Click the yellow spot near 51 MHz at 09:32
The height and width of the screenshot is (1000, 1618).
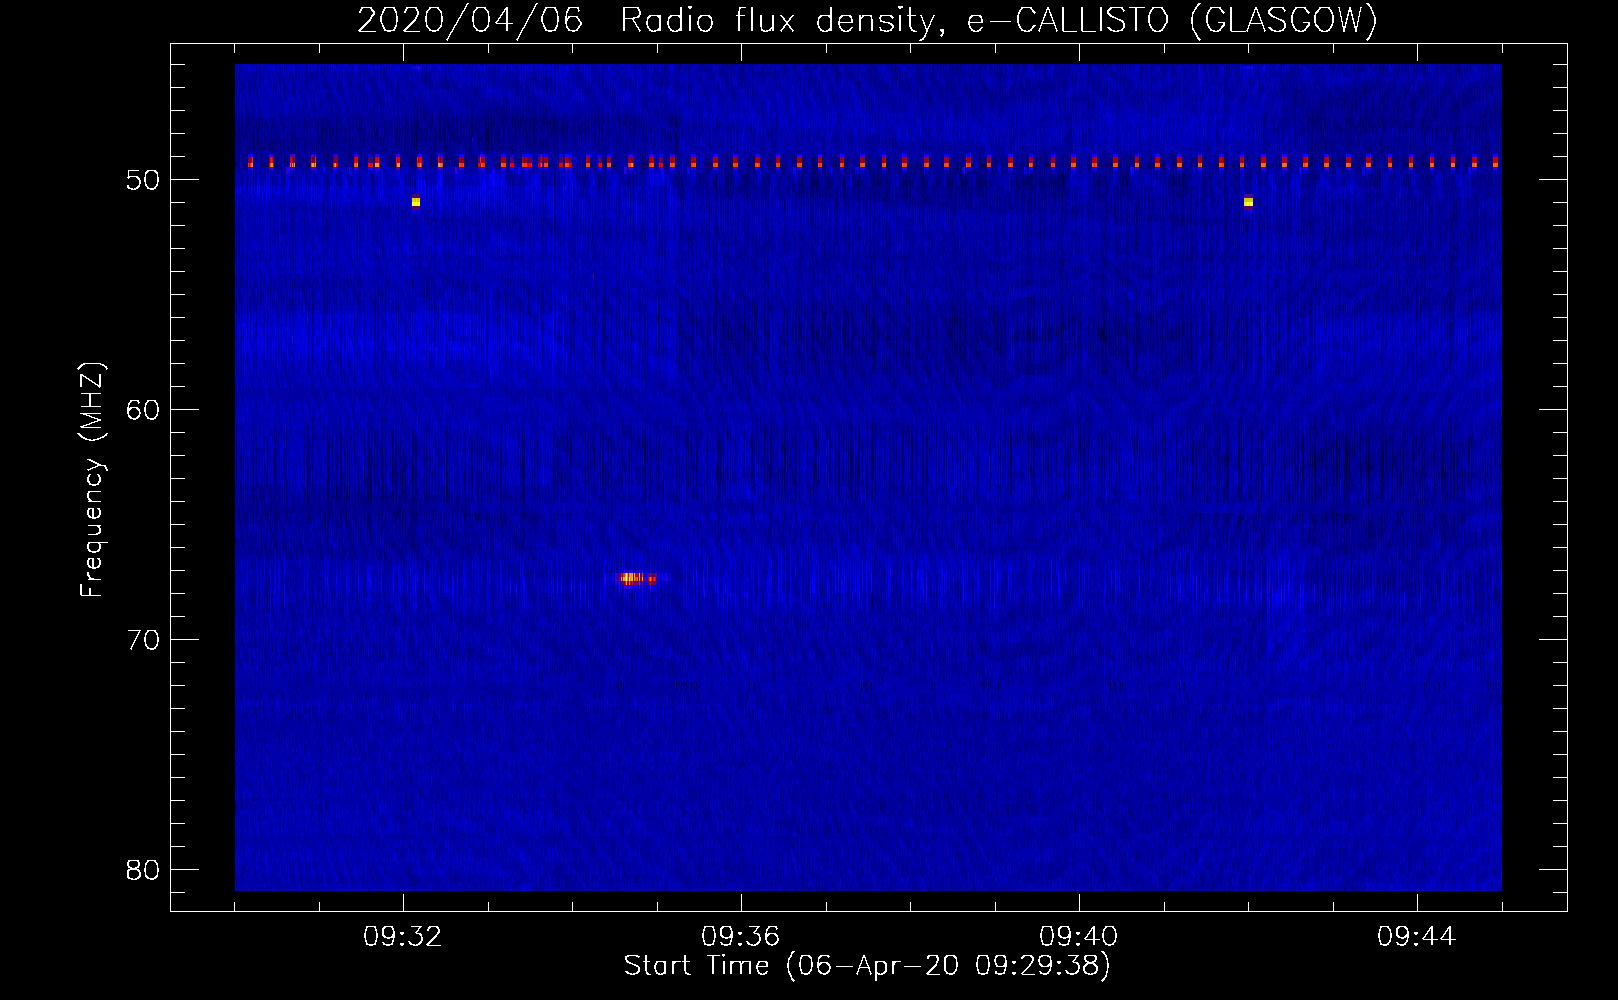point(416,202)
